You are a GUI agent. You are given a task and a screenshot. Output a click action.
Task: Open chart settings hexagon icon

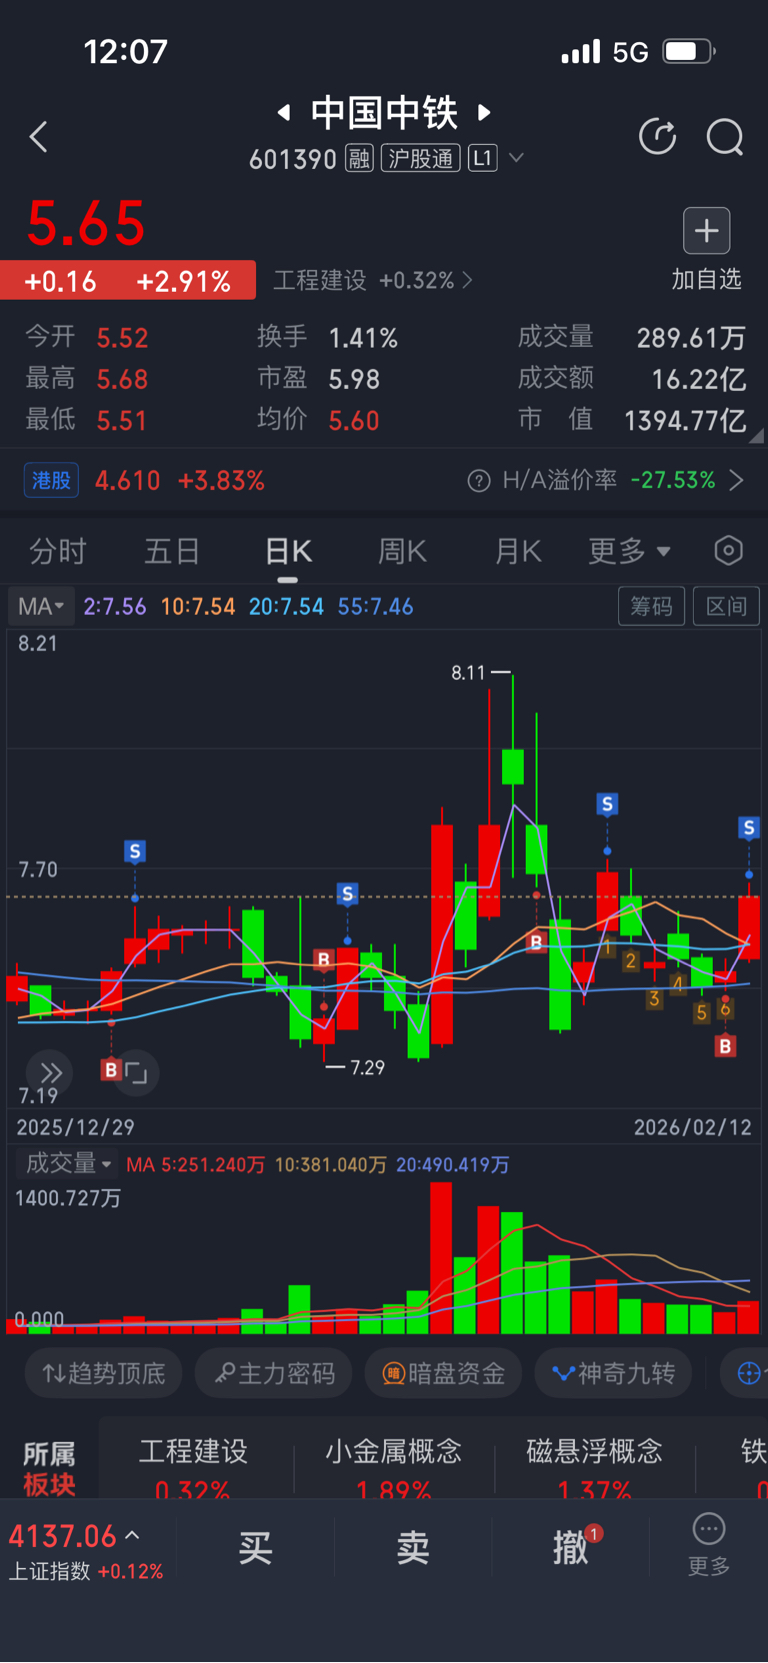pyautogui.click(x=729, y=550)
